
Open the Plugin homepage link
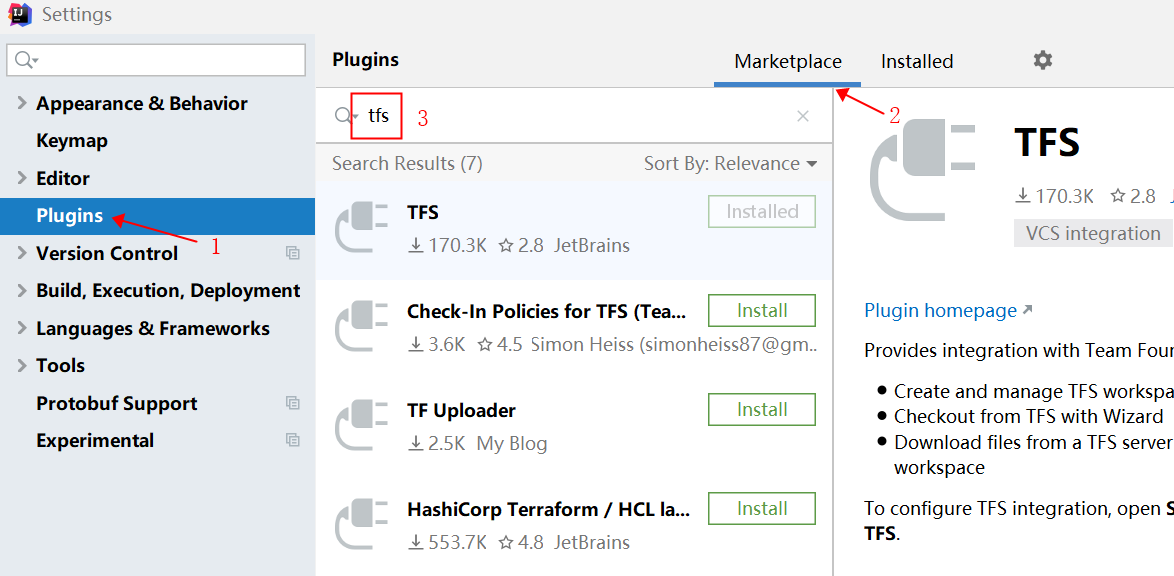[940, 310]
